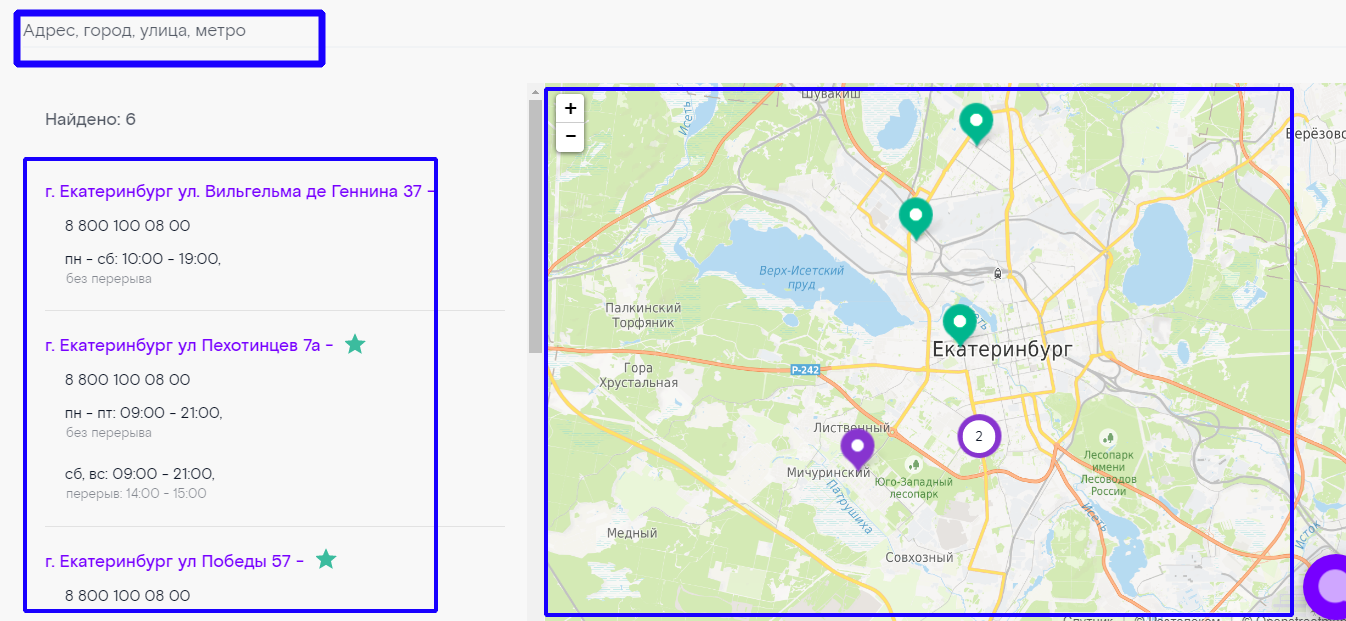This screenshot has height=621, width=1346.
Task: Click the "Найдено: 6" results count
Action: point(90,120)
